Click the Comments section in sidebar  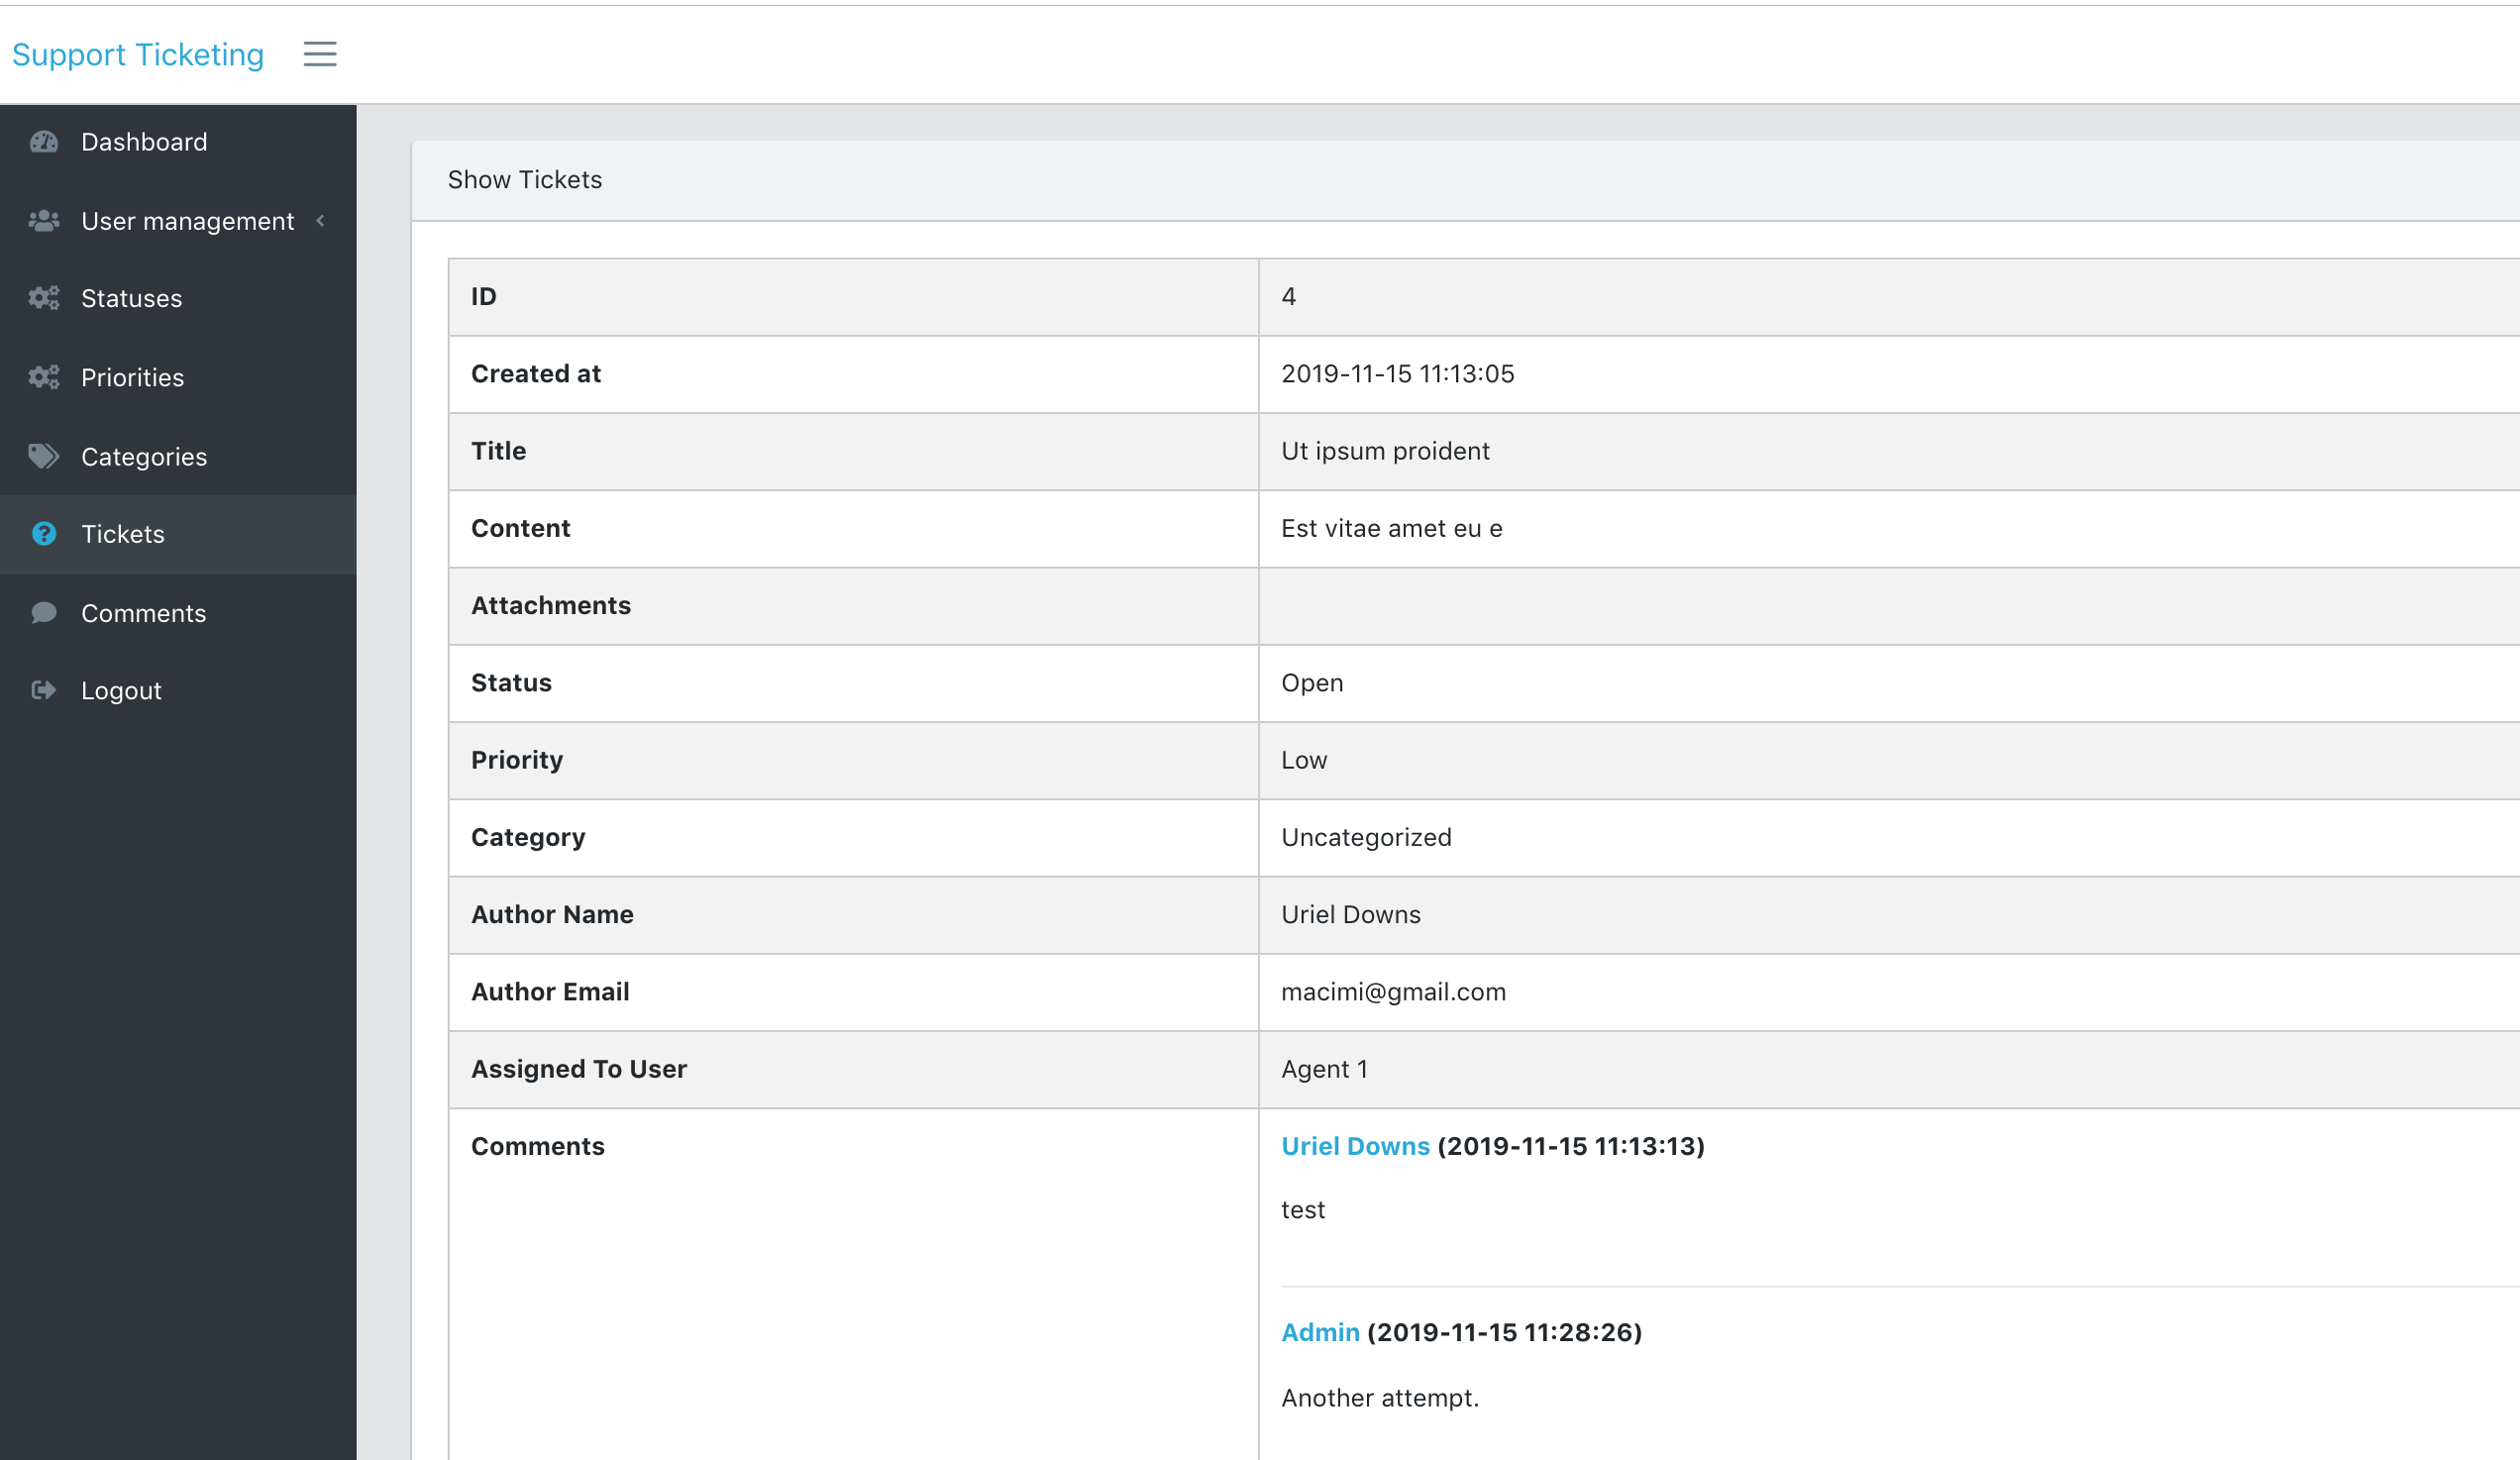click(x=145, y=612)
